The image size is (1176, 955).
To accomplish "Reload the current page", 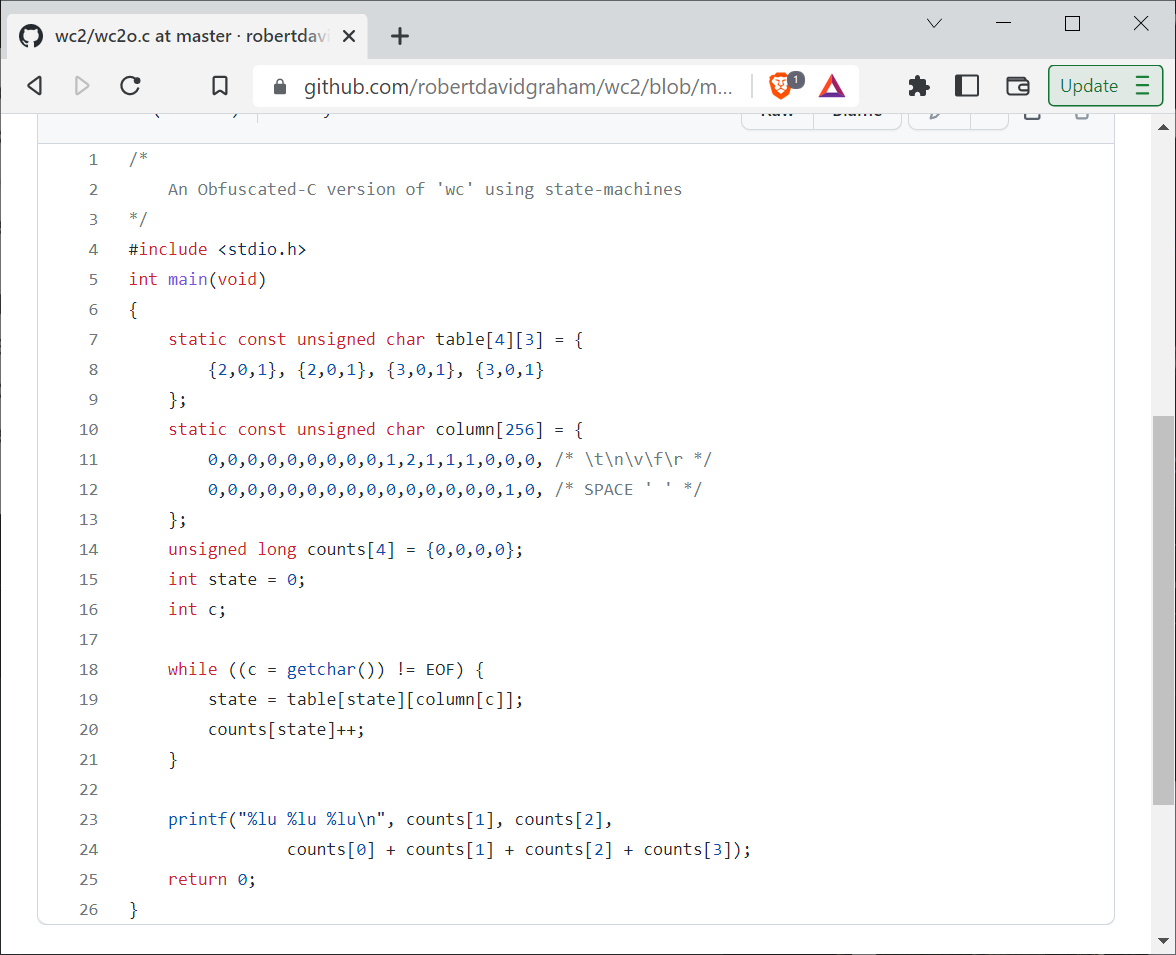I will (130, 86).
